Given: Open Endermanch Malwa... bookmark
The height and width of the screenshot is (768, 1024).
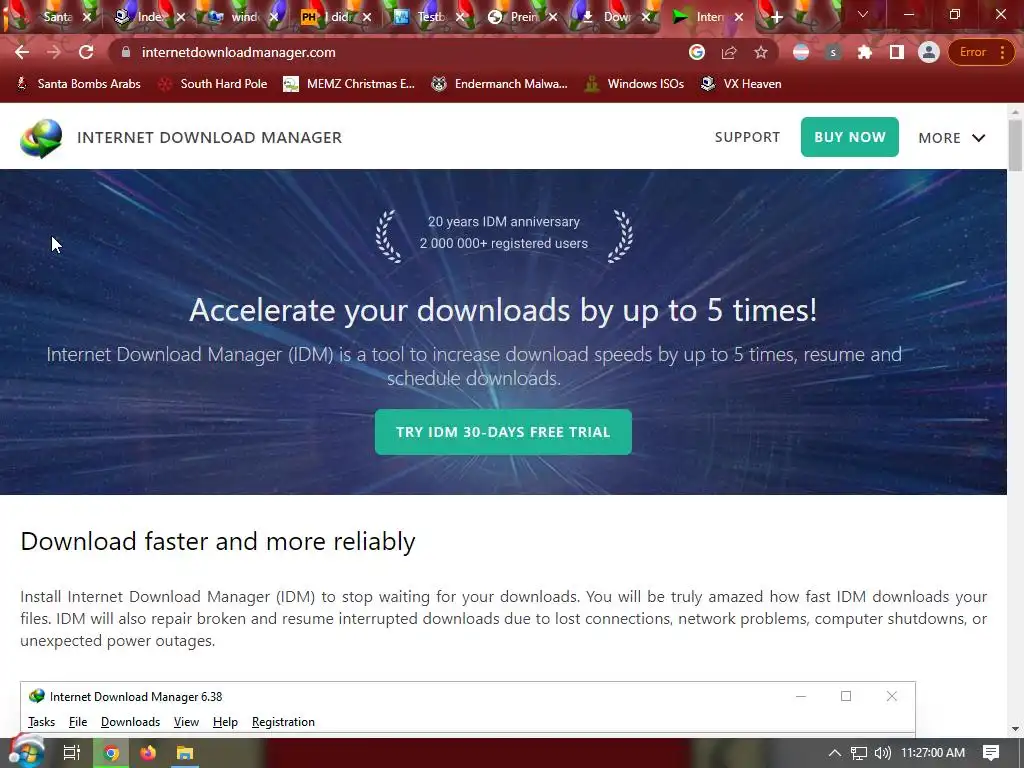Looking at the screenshot, I should pyautogui.click(x=500, y=84).
